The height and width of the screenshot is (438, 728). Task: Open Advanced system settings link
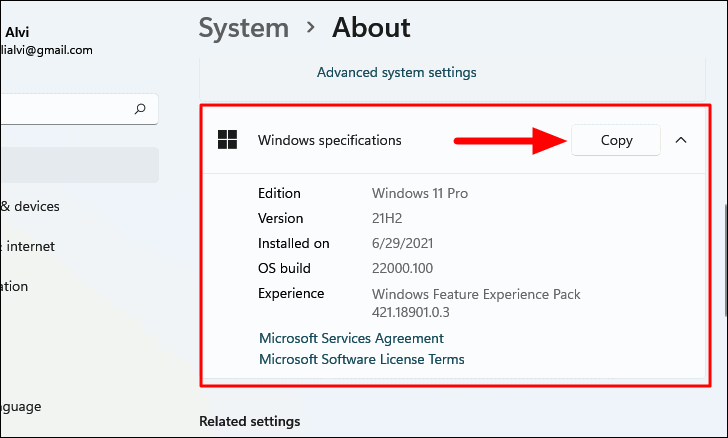tap(396, 72)
